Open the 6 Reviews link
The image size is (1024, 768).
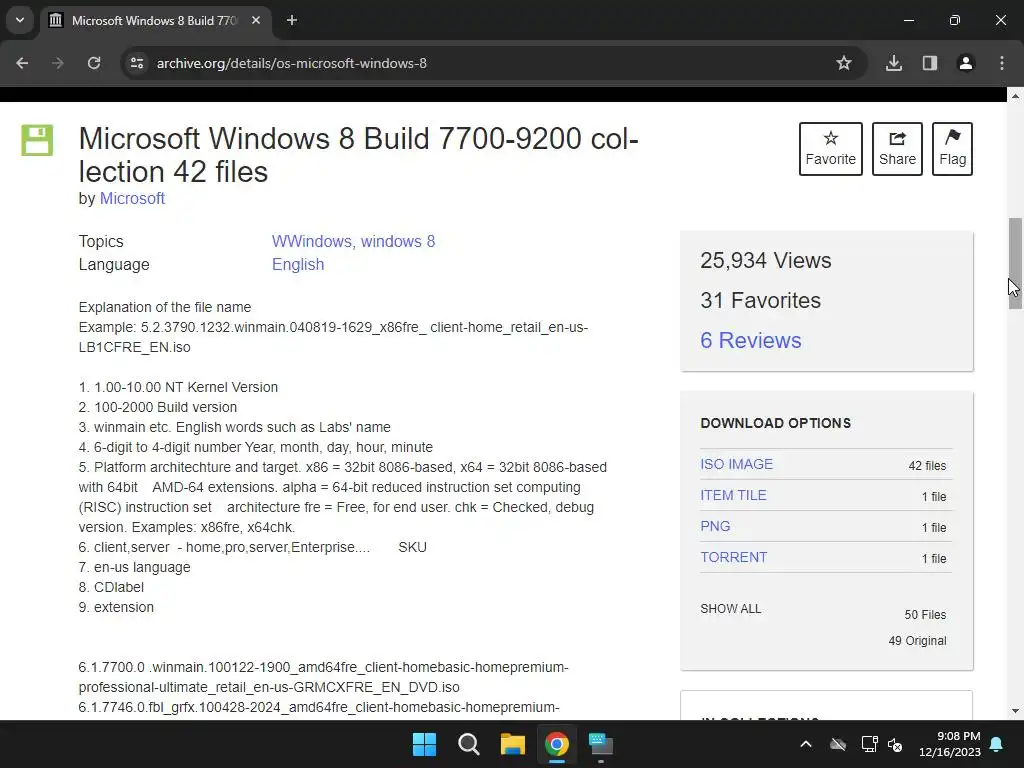pyautogui.click(x=750, y=340)
